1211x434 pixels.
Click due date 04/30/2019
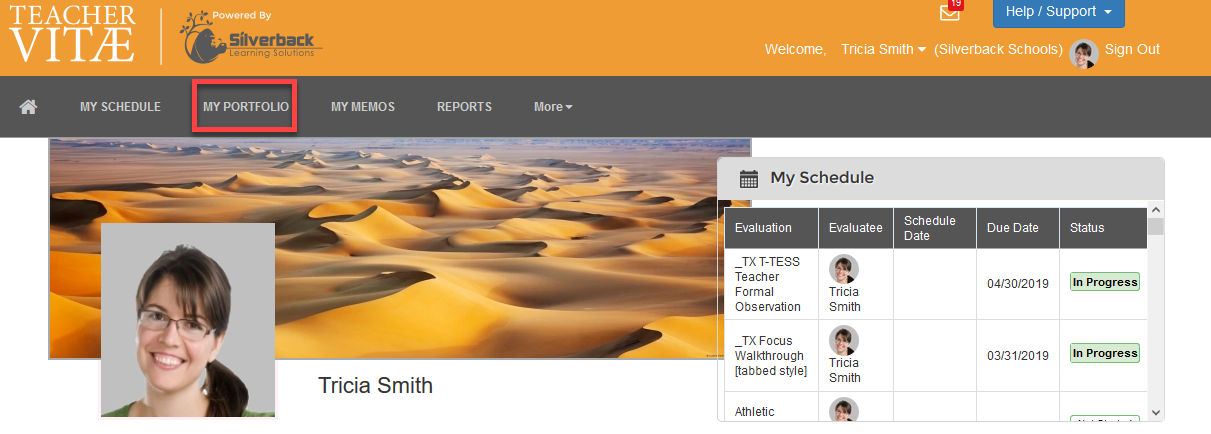tap(1018, 284)
